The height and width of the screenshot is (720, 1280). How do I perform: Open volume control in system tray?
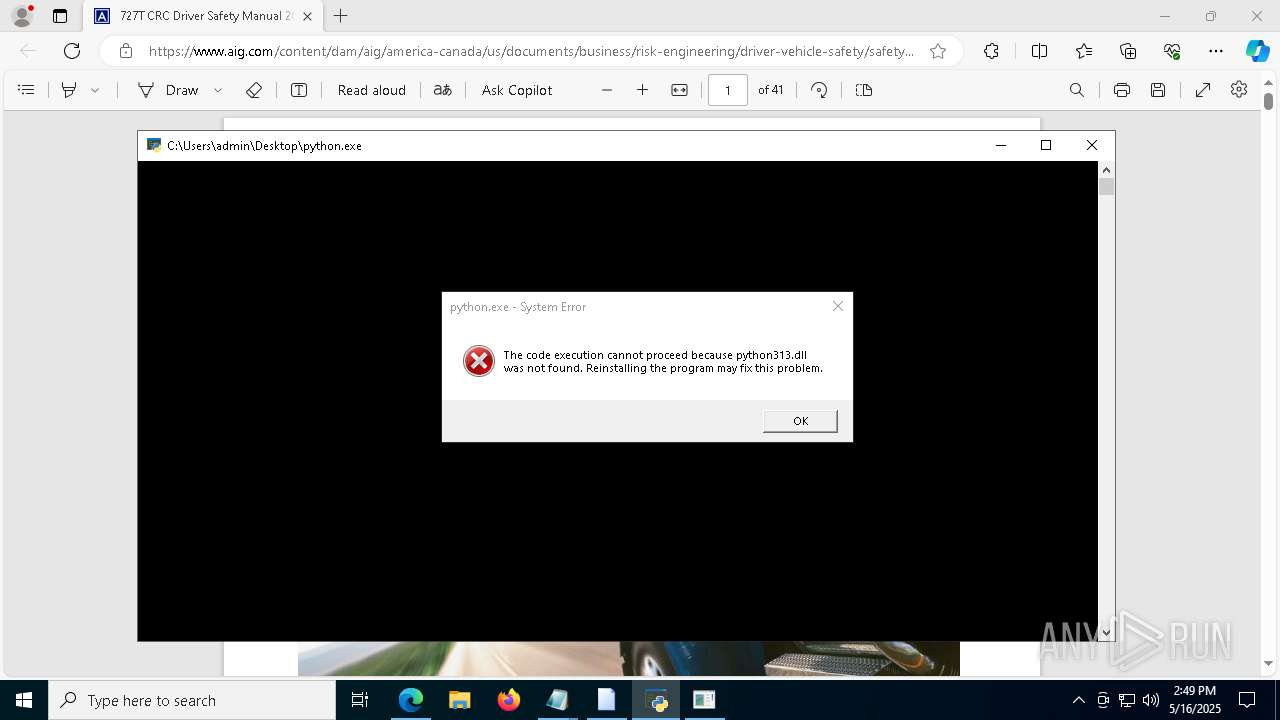point(1151,700)
